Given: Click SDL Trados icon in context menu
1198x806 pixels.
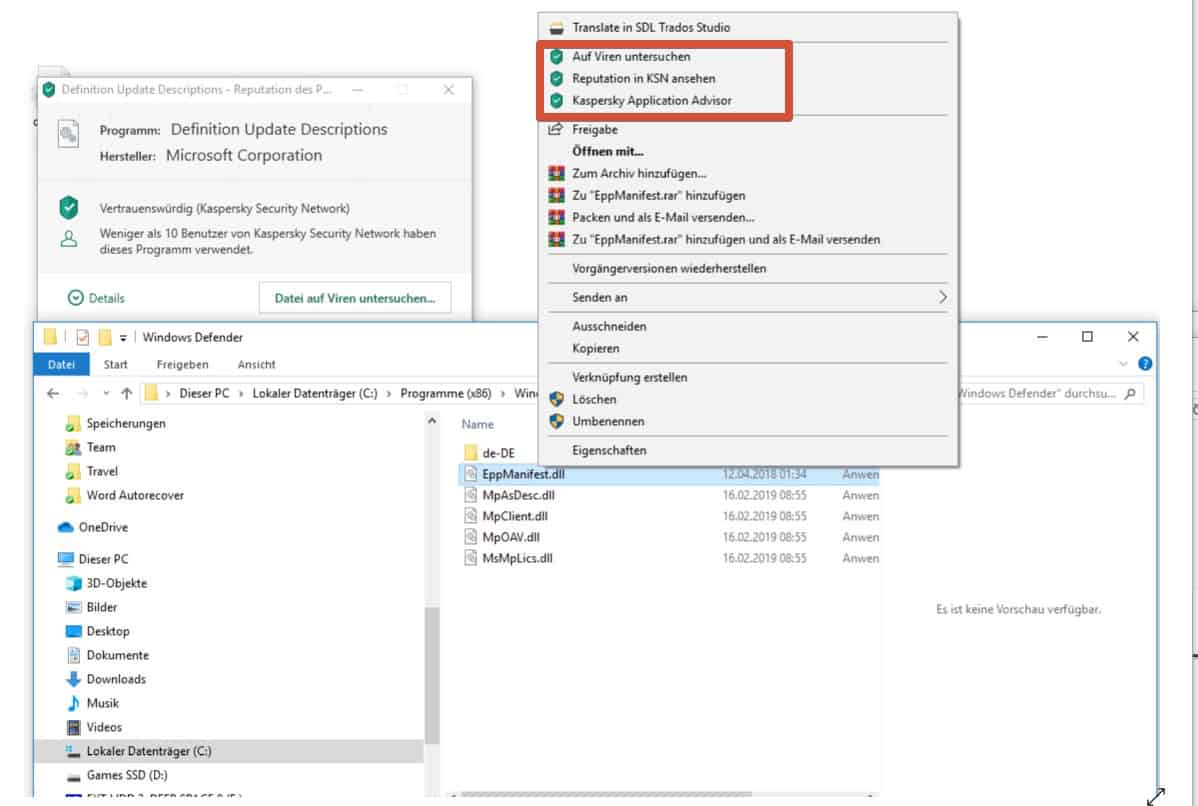Looking at the screenshot, I should (556, 28).
